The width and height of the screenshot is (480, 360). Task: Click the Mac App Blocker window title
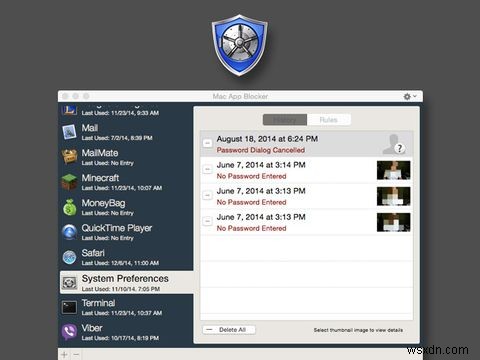[x=240, y=96]
